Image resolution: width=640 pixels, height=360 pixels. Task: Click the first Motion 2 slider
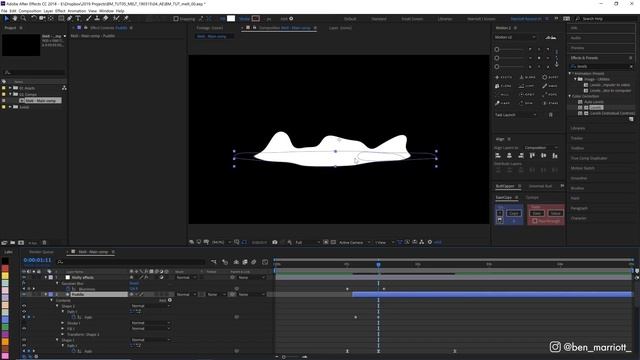tap(509, 49)
